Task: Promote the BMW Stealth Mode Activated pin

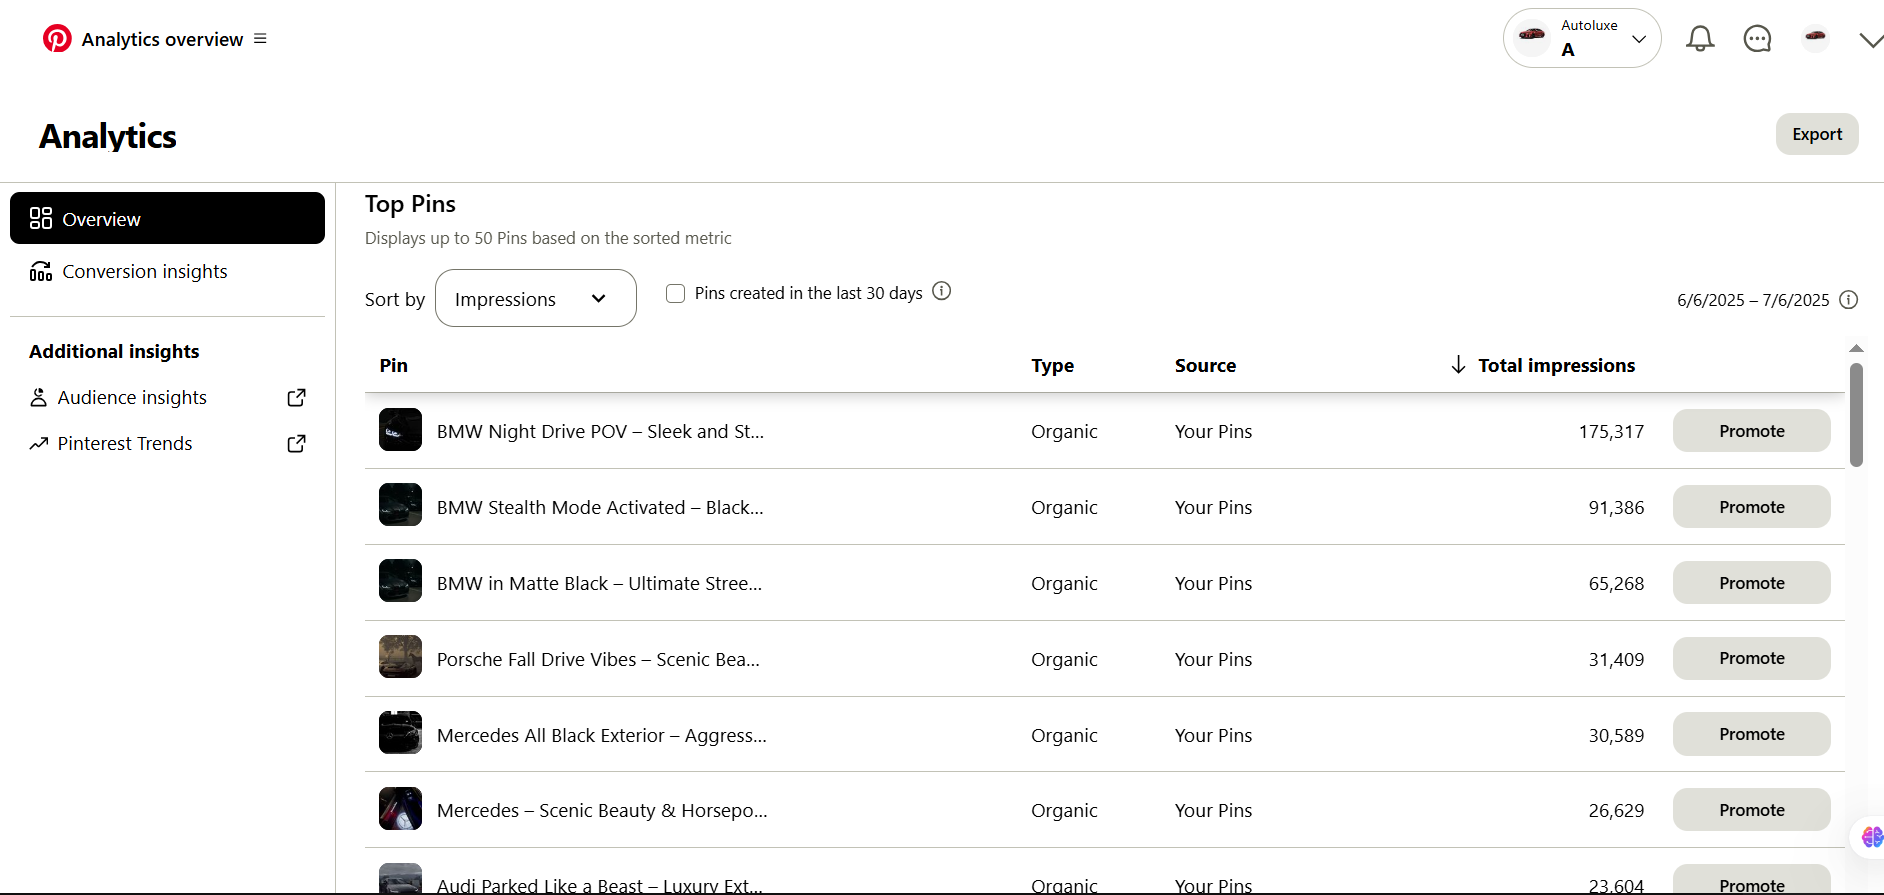Action: 1752,506
